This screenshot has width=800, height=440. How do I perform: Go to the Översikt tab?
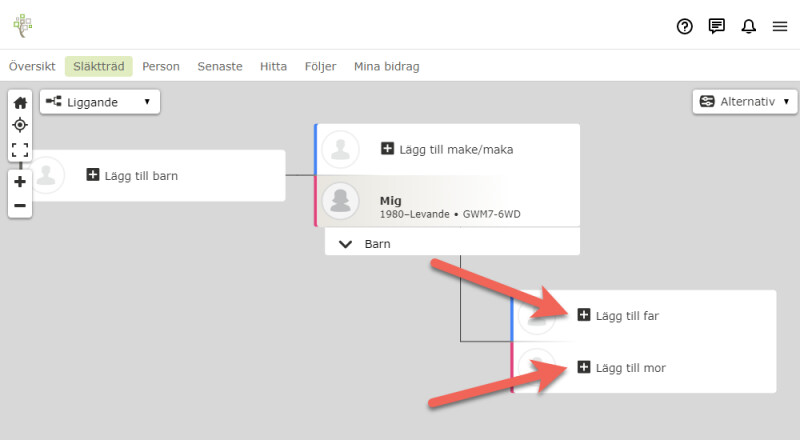coord(32,66)
